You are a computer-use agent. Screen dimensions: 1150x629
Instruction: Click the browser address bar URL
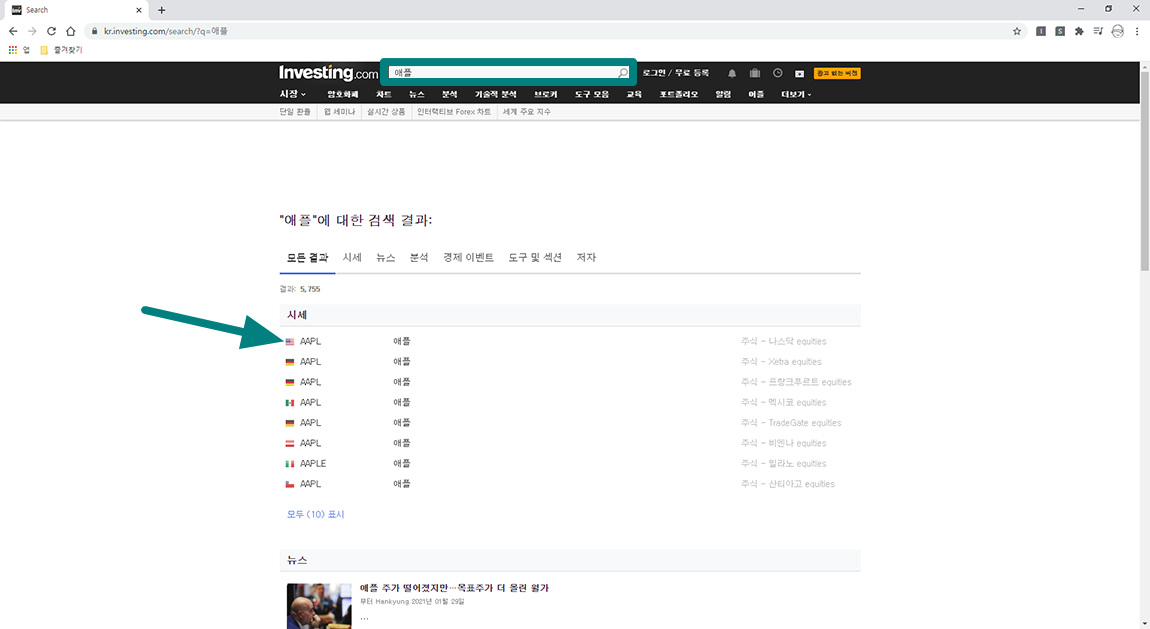click(x=166, y=32)
